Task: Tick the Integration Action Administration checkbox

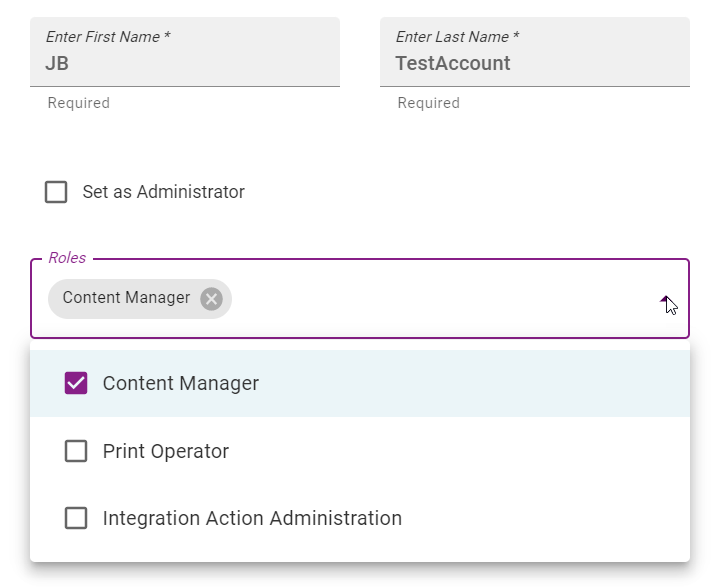Action: click(x=76, y=518)
